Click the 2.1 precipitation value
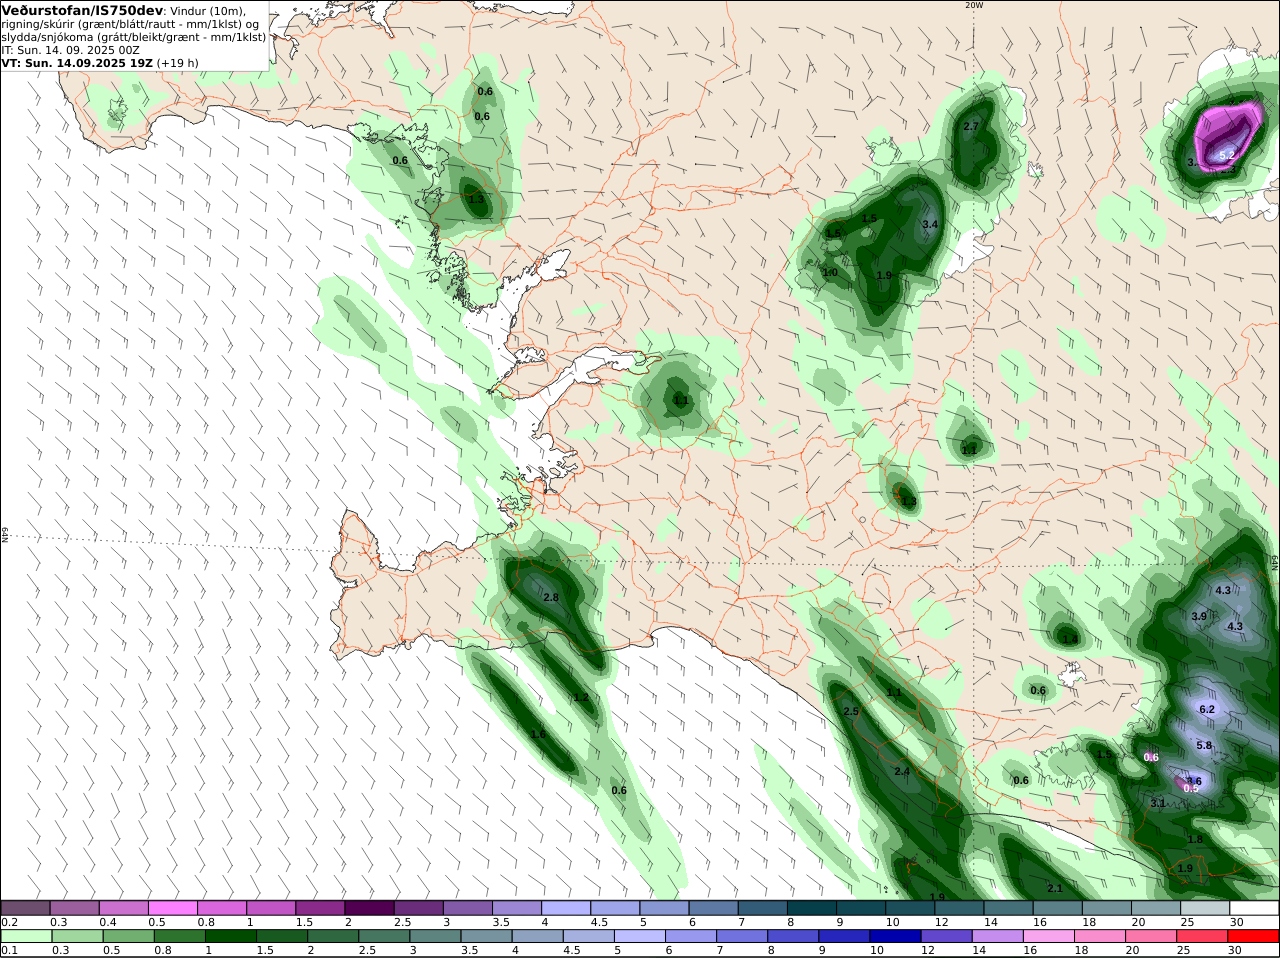 tap(1055, 888)
